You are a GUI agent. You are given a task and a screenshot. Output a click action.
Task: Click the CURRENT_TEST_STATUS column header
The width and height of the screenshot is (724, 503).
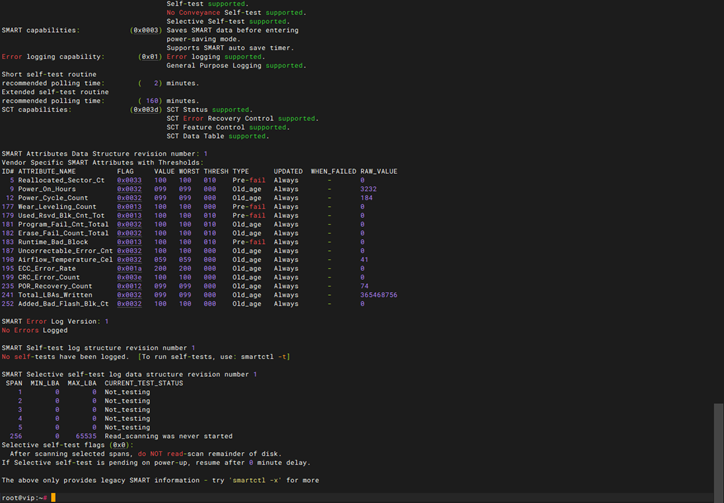[x=144, y=383]
